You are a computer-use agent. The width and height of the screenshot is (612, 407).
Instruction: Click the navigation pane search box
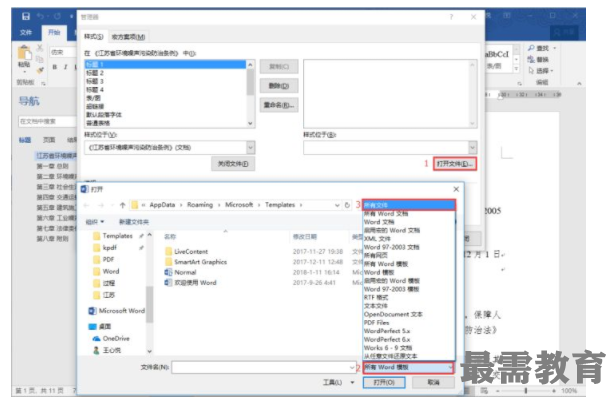pos(47,122)
